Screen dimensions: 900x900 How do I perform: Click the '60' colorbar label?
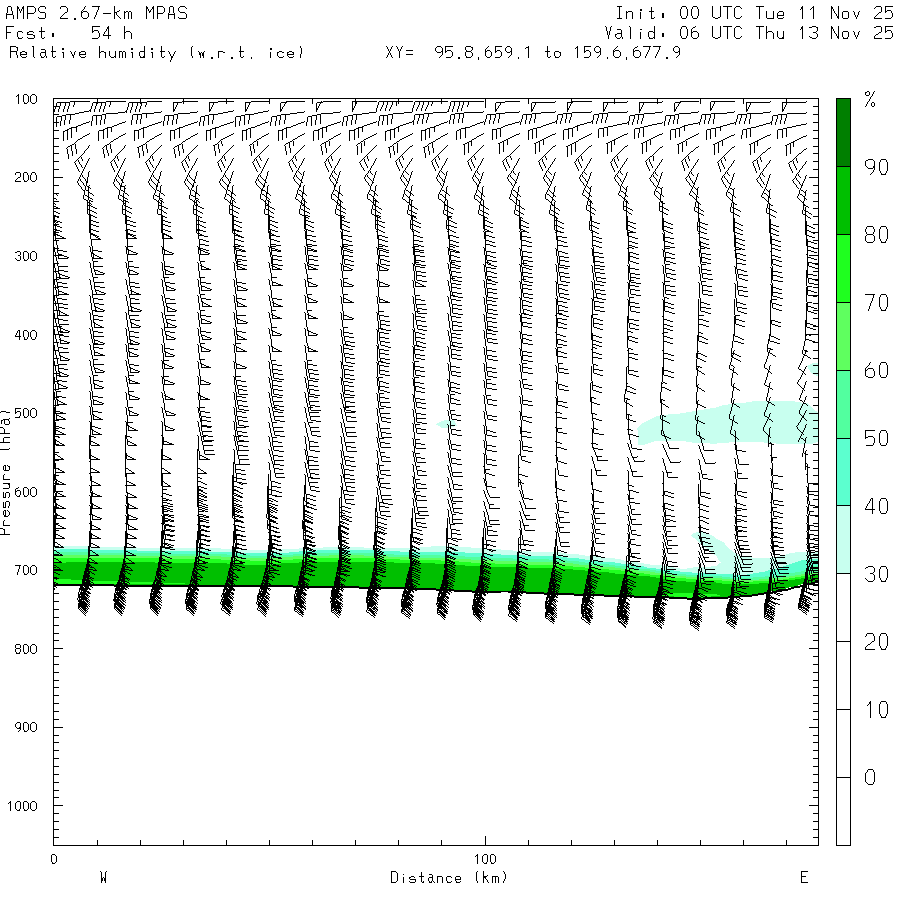tap(876, 371)
